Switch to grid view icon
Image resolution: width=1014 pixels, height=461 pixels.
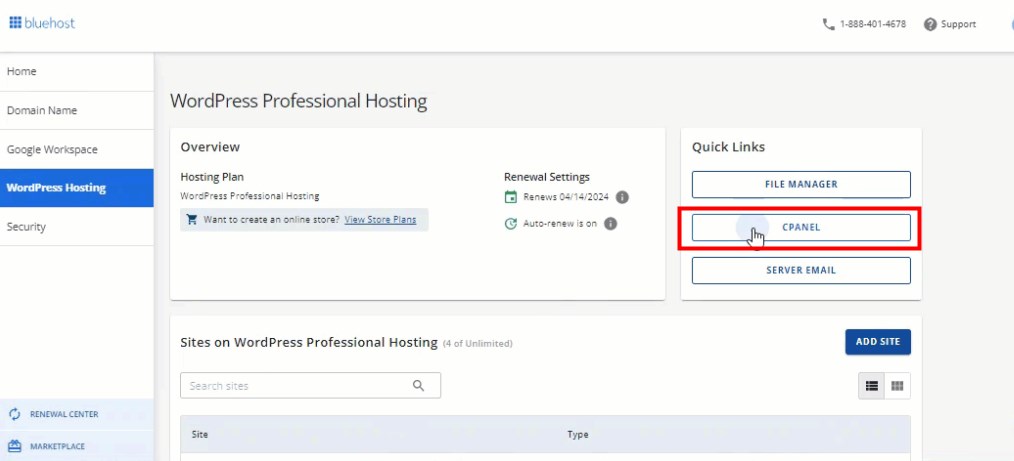[x=897, y=386]
